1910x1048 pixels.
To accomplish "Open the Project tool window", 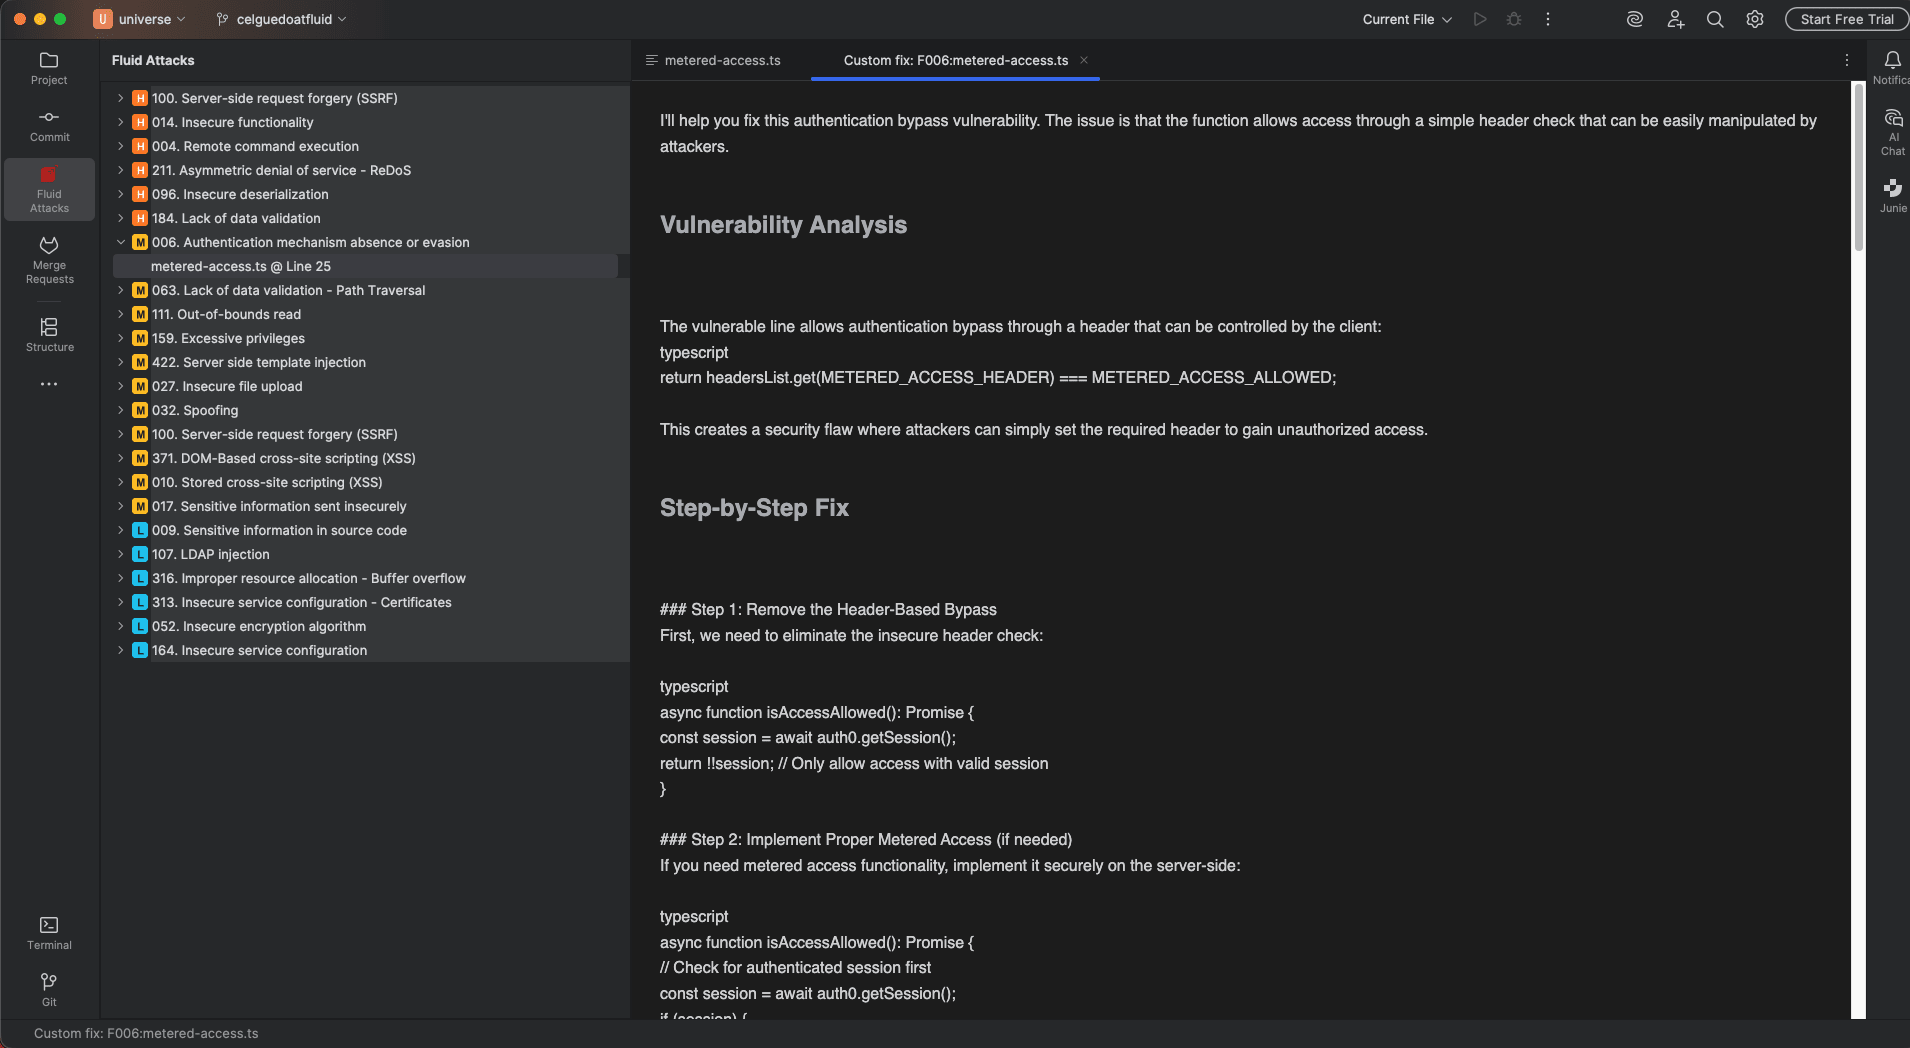I will (49, 68).
